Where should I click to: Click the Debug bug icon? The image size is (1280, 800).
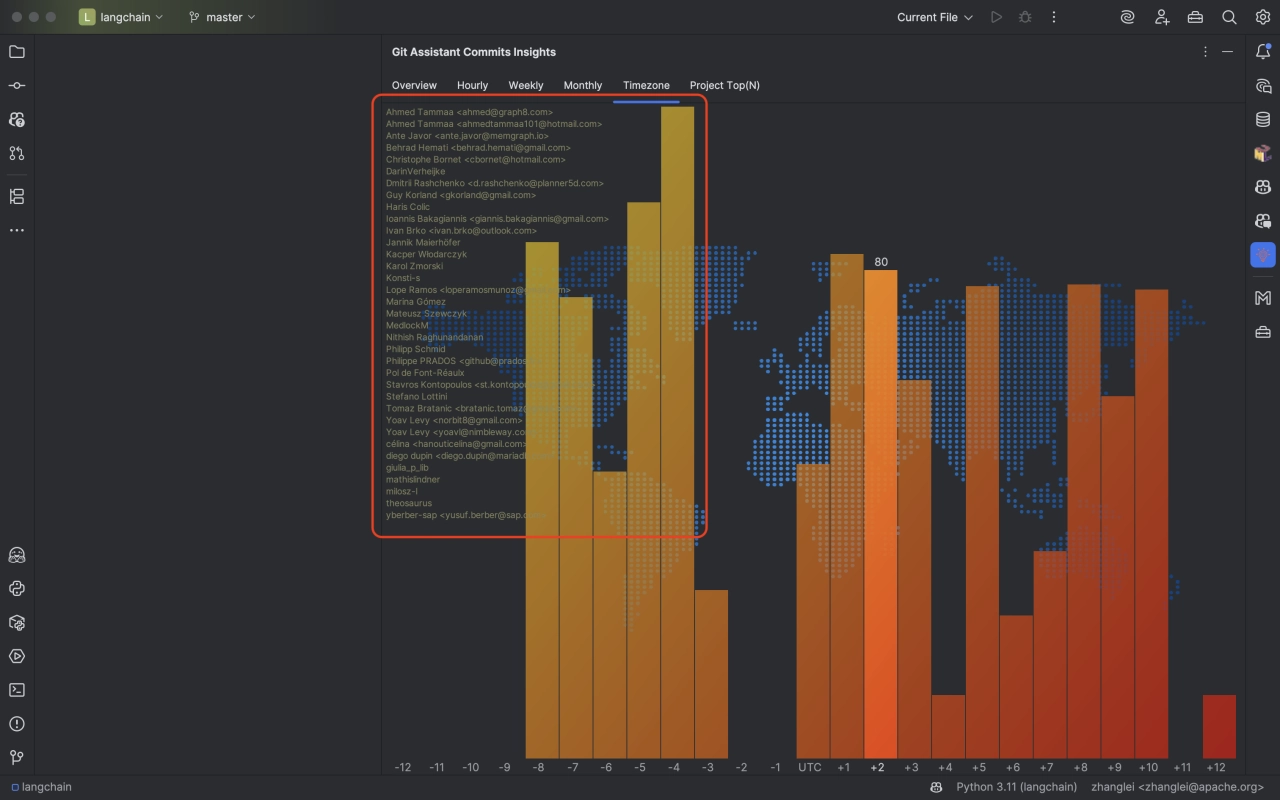point(1025,17)
